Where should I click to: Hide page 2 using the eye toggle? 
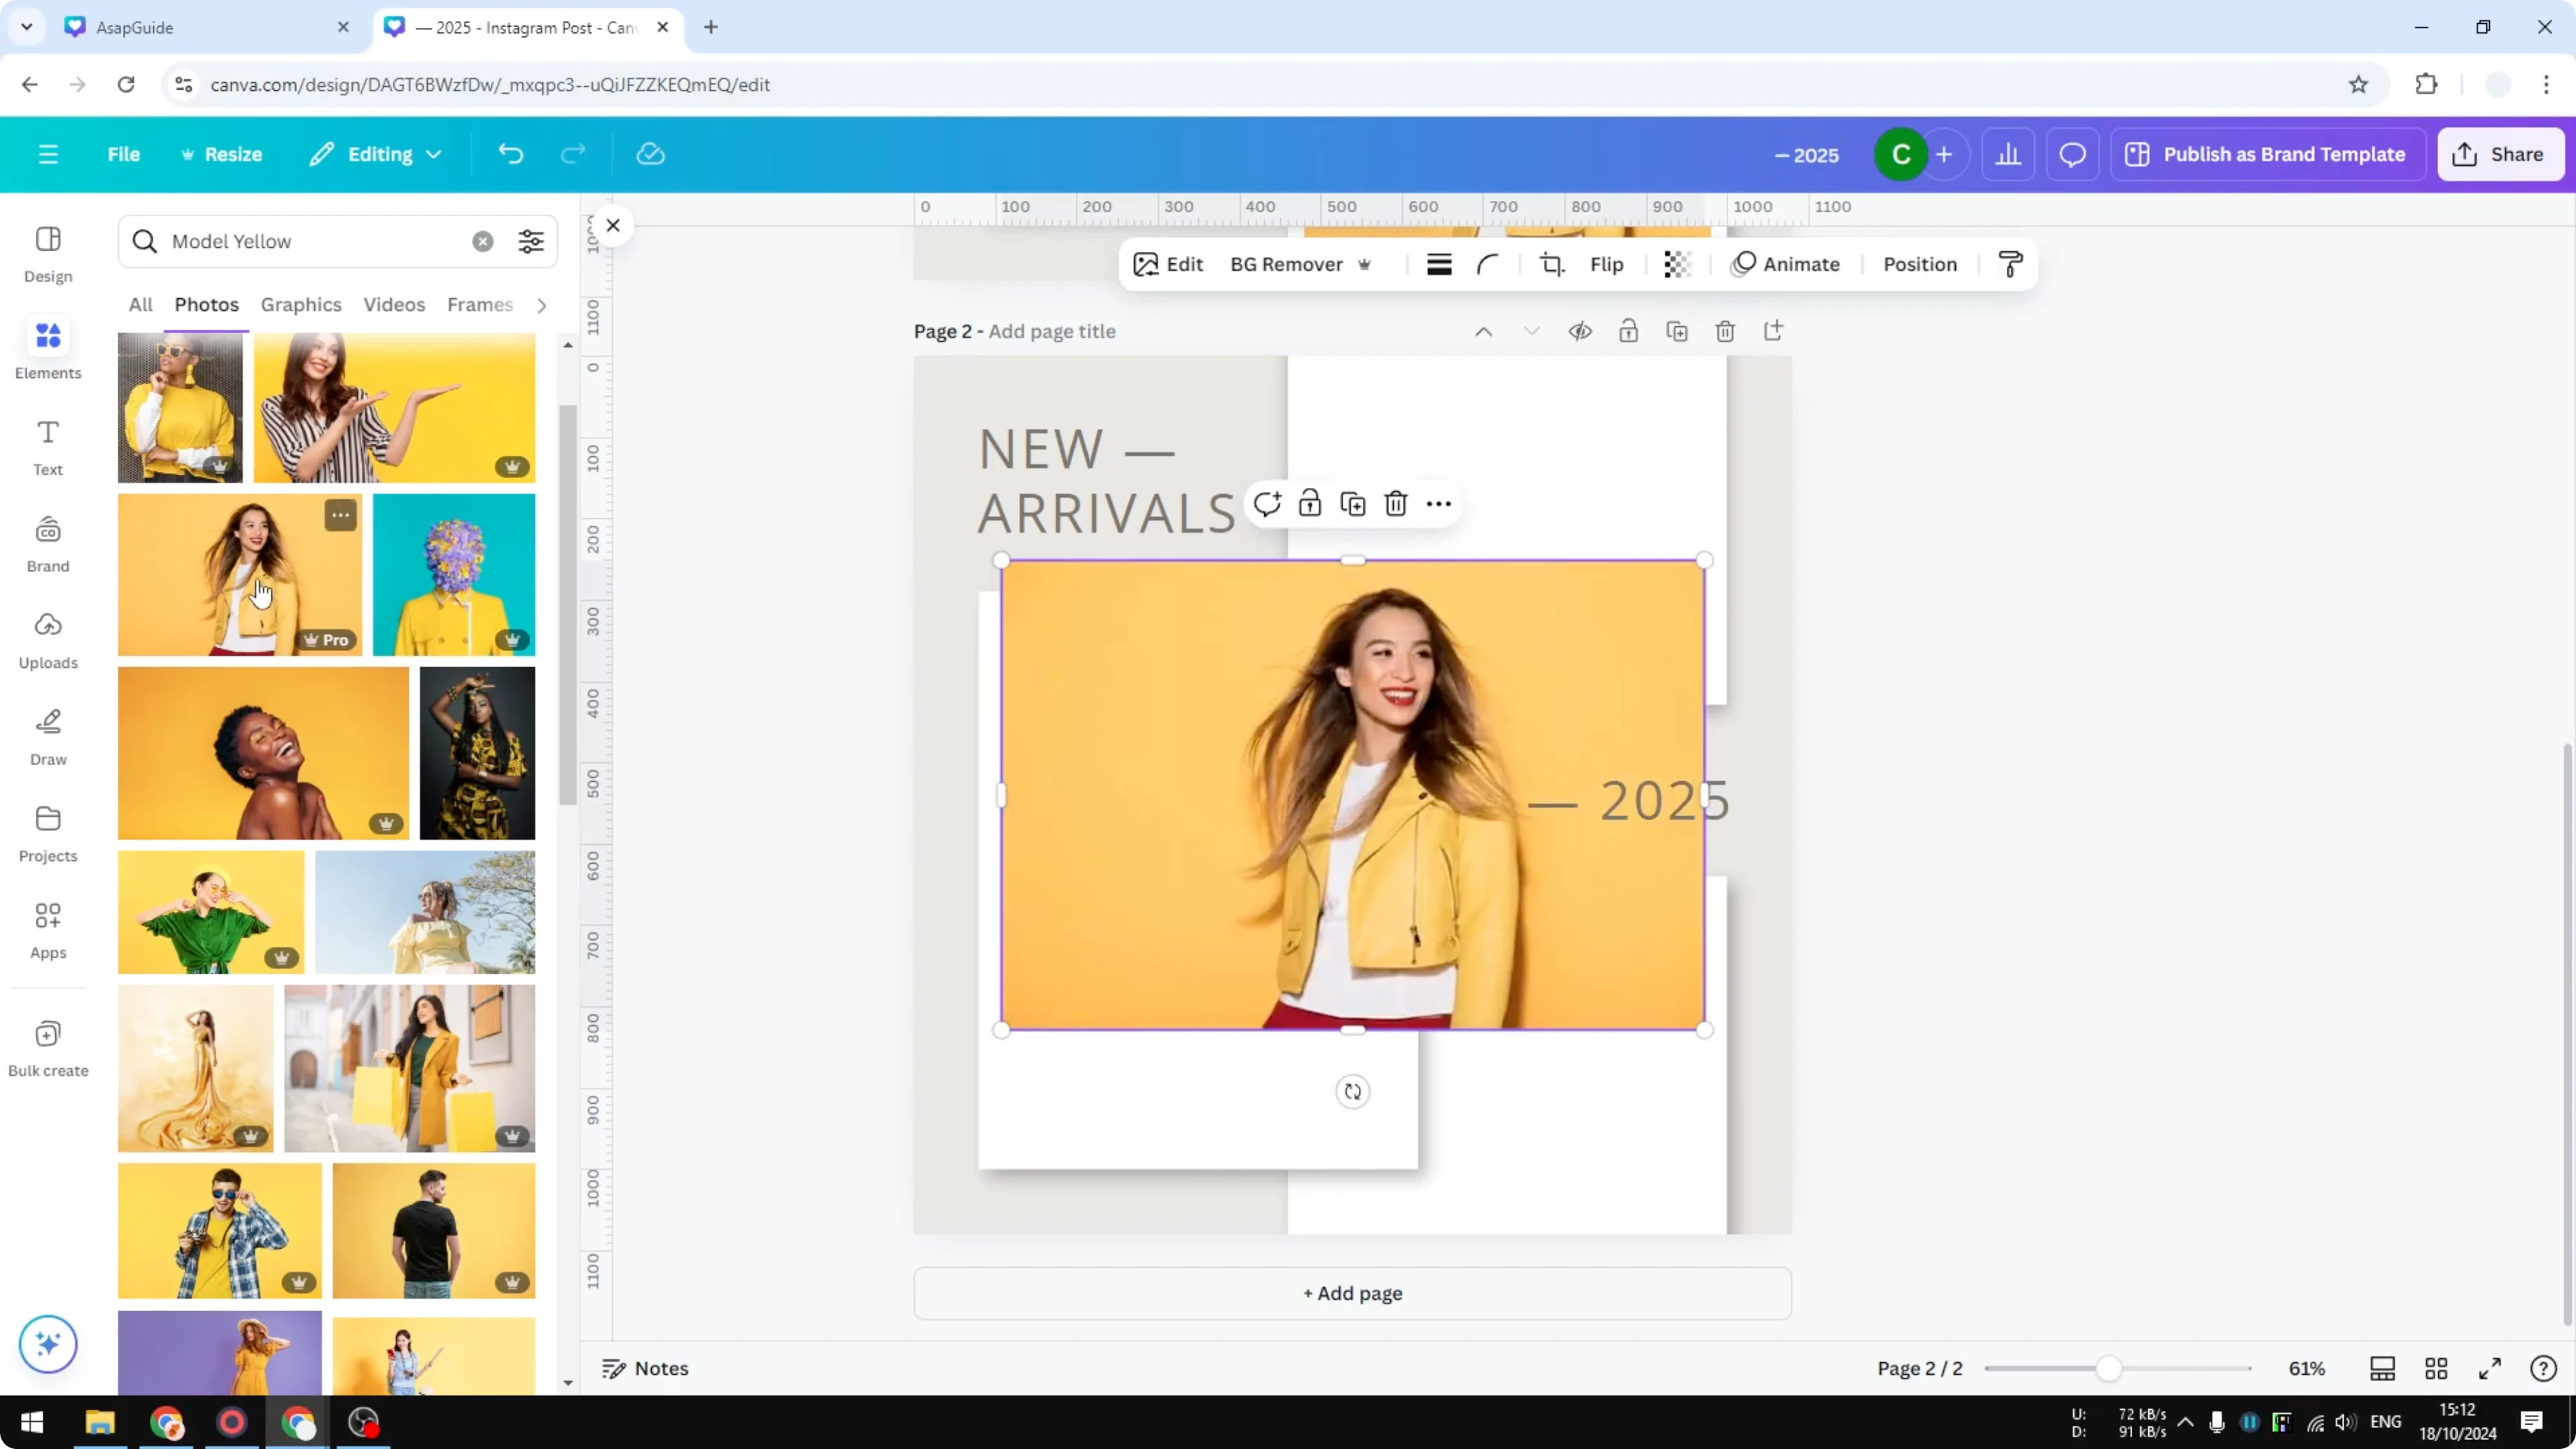(x=1580, y=331)
